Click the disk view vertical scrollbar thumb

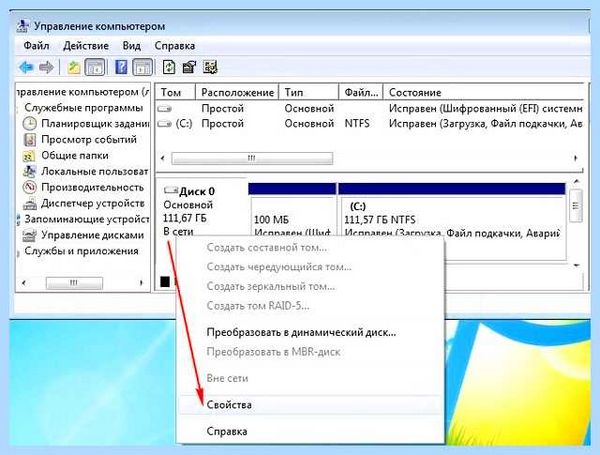click(576, 205)
